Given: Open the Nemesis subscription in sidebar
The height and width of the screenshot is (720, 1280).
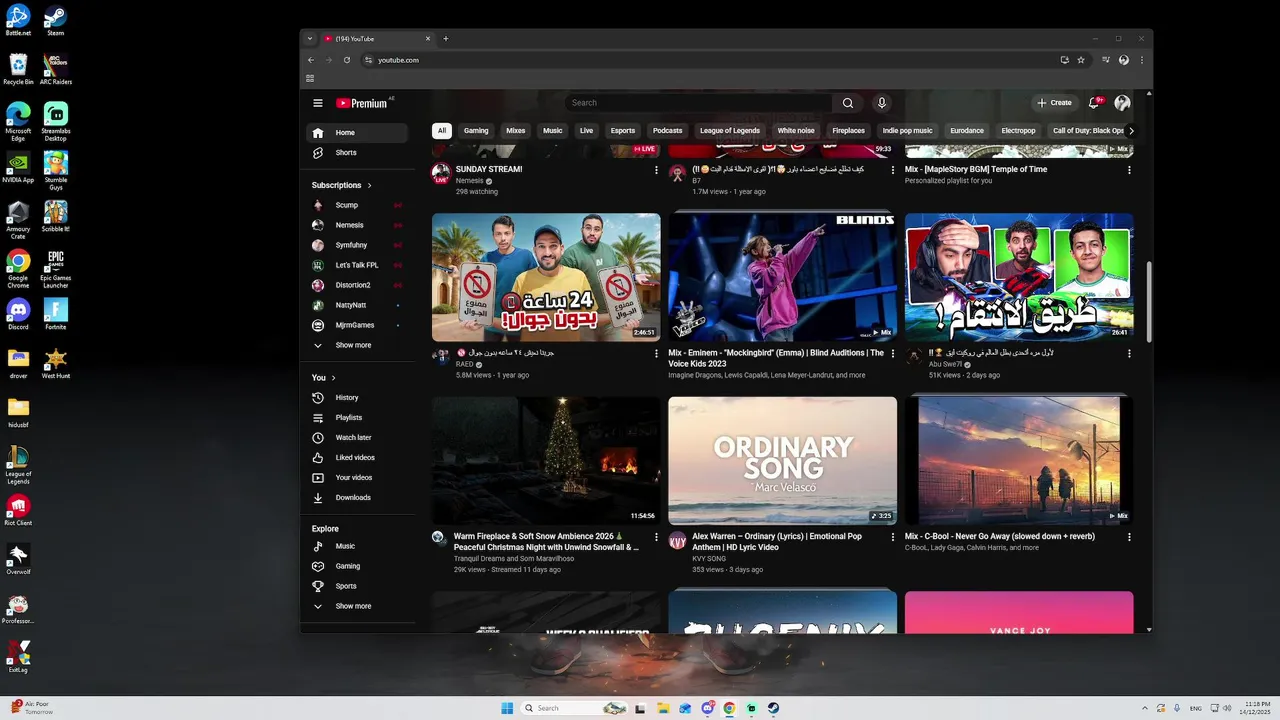Looking at the screenshot, I should click(357, 225).
